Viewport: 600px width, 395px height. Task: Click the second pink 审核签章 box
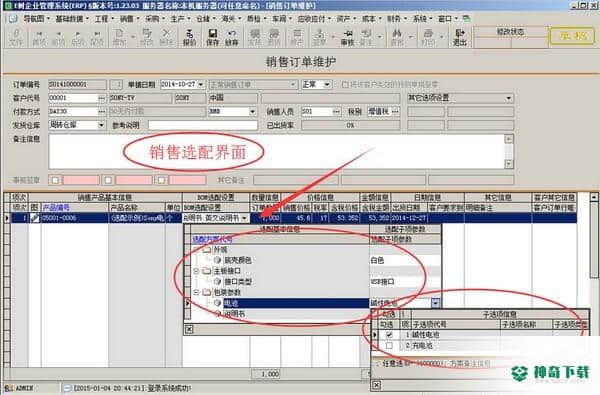coord(134,180)
